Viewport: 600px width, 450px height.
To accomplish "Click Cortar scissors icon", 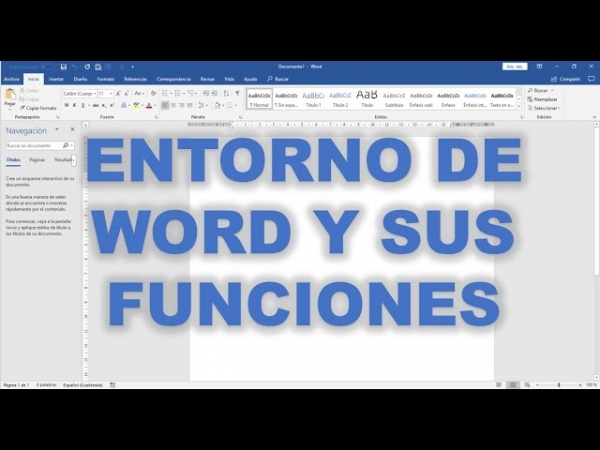I will coord(22,90).
